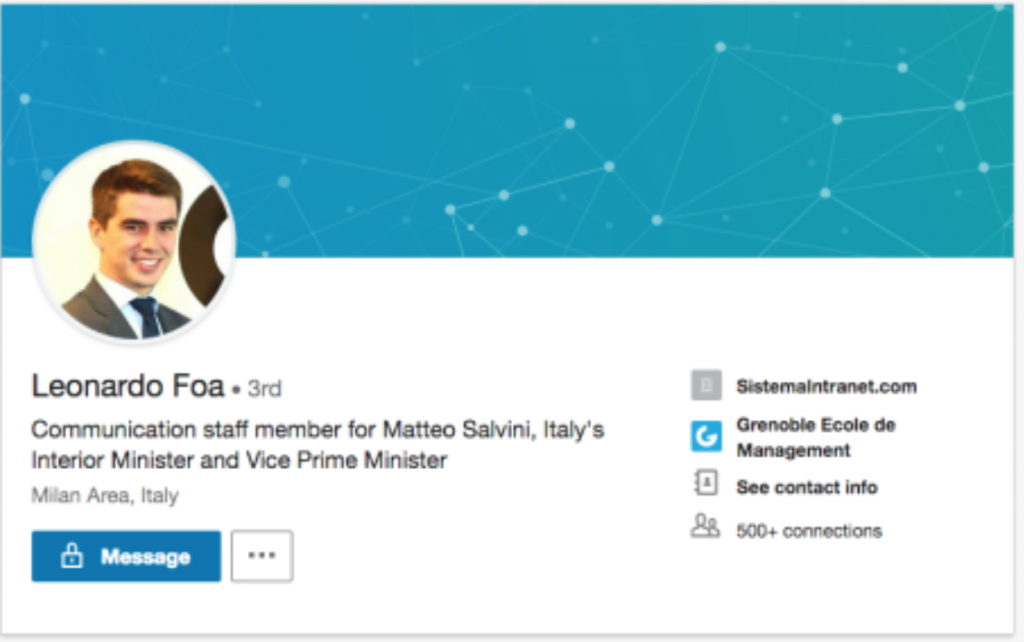Image resolution: width=1024 pixels, height=642 pixels.
Task: Click the lock icon on the Message button
Action: point(71,557)
